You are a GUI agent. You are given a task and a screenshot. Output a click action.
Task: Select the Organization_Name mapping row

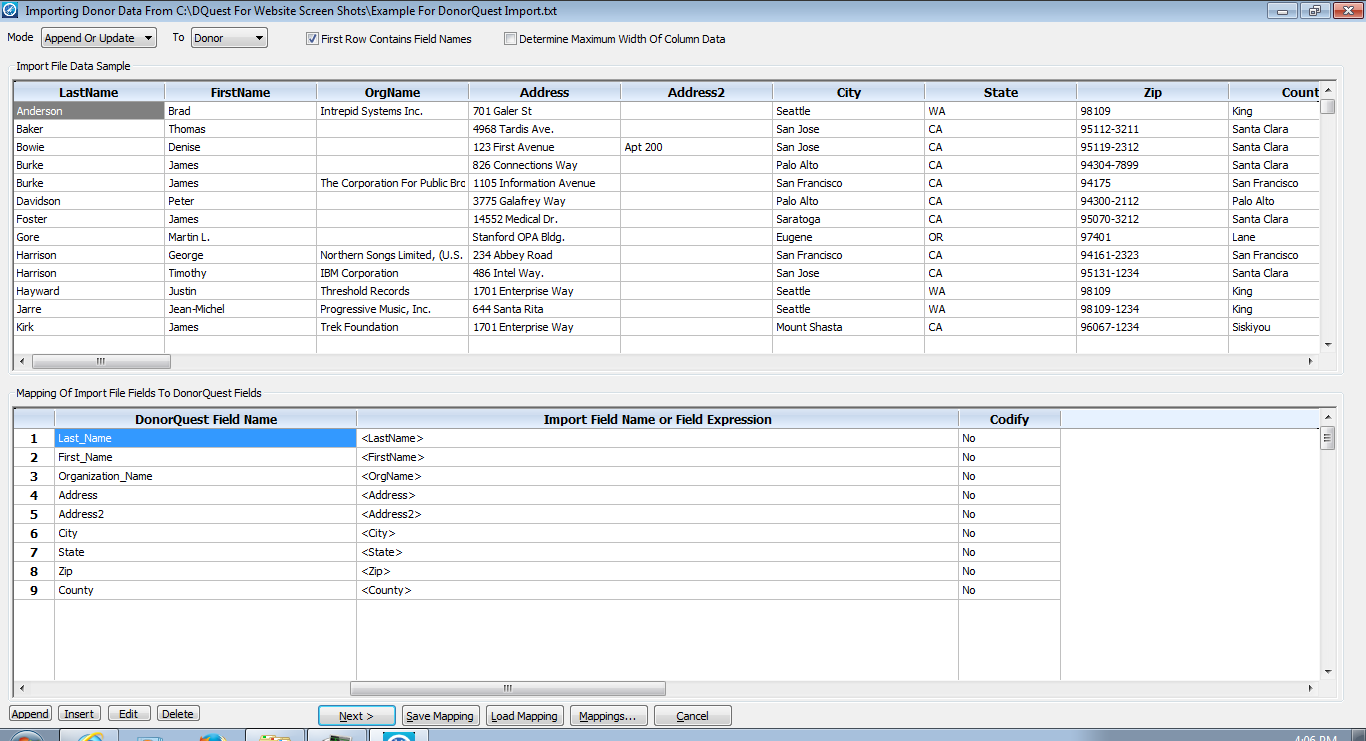point(537,476)
